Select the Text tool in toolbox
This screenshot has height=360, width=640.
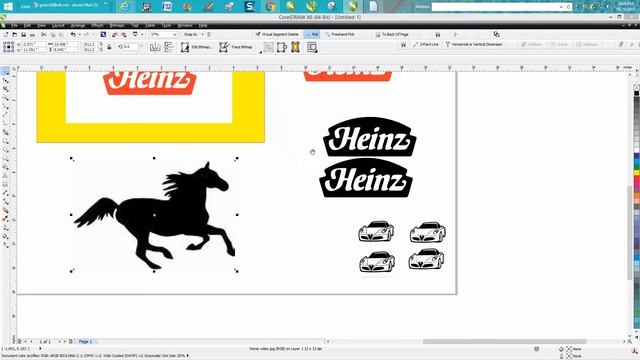coord(5,176)
